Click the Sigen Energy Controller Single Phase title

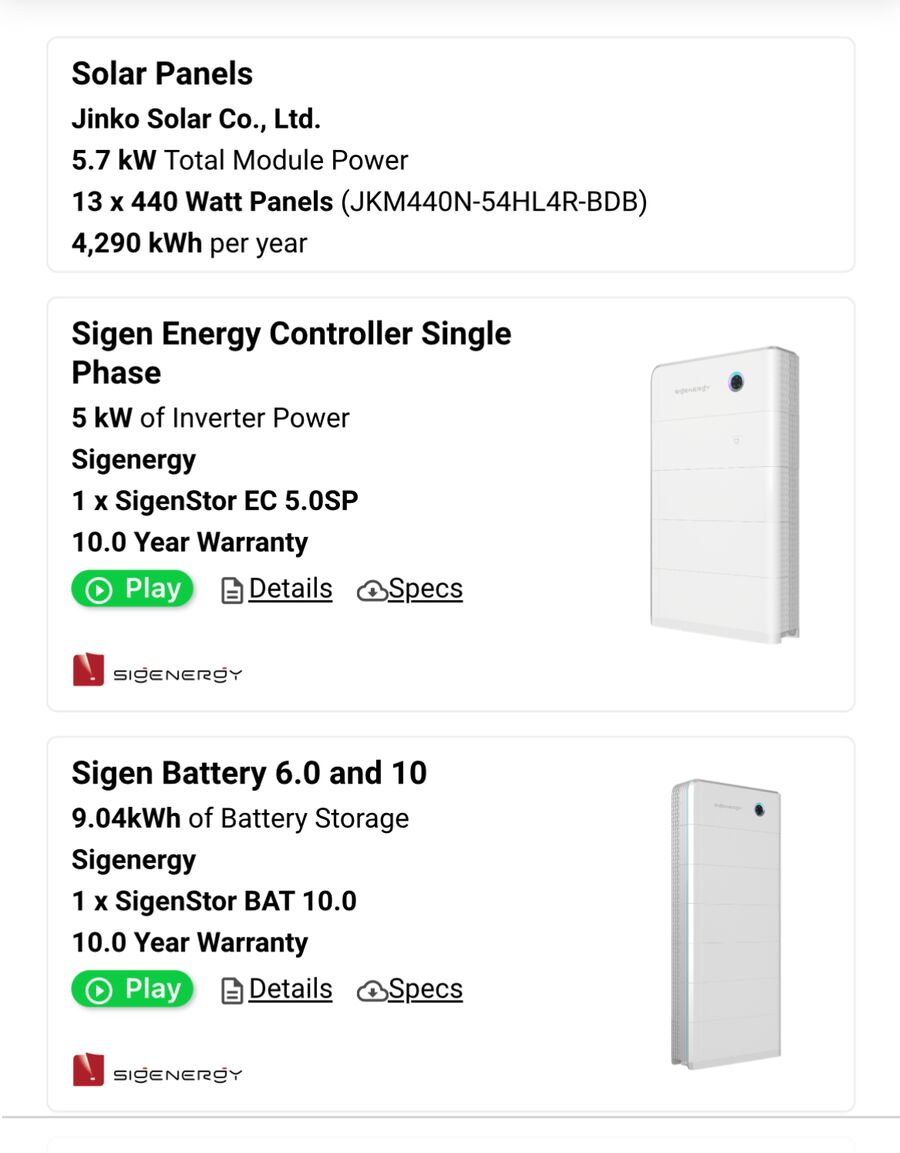coord(291,352)
